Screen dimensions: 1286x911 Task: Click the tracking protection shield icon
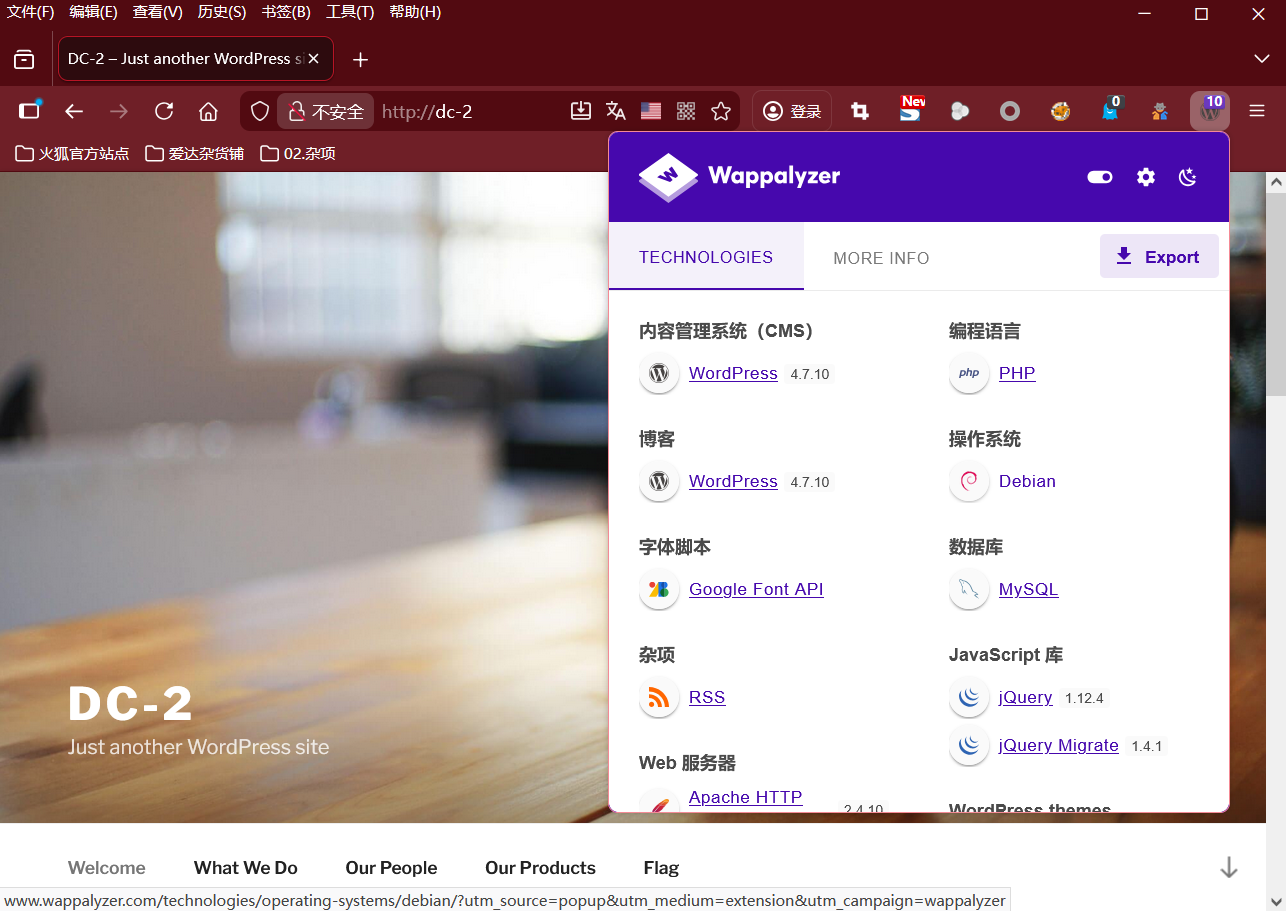(260, 111)
